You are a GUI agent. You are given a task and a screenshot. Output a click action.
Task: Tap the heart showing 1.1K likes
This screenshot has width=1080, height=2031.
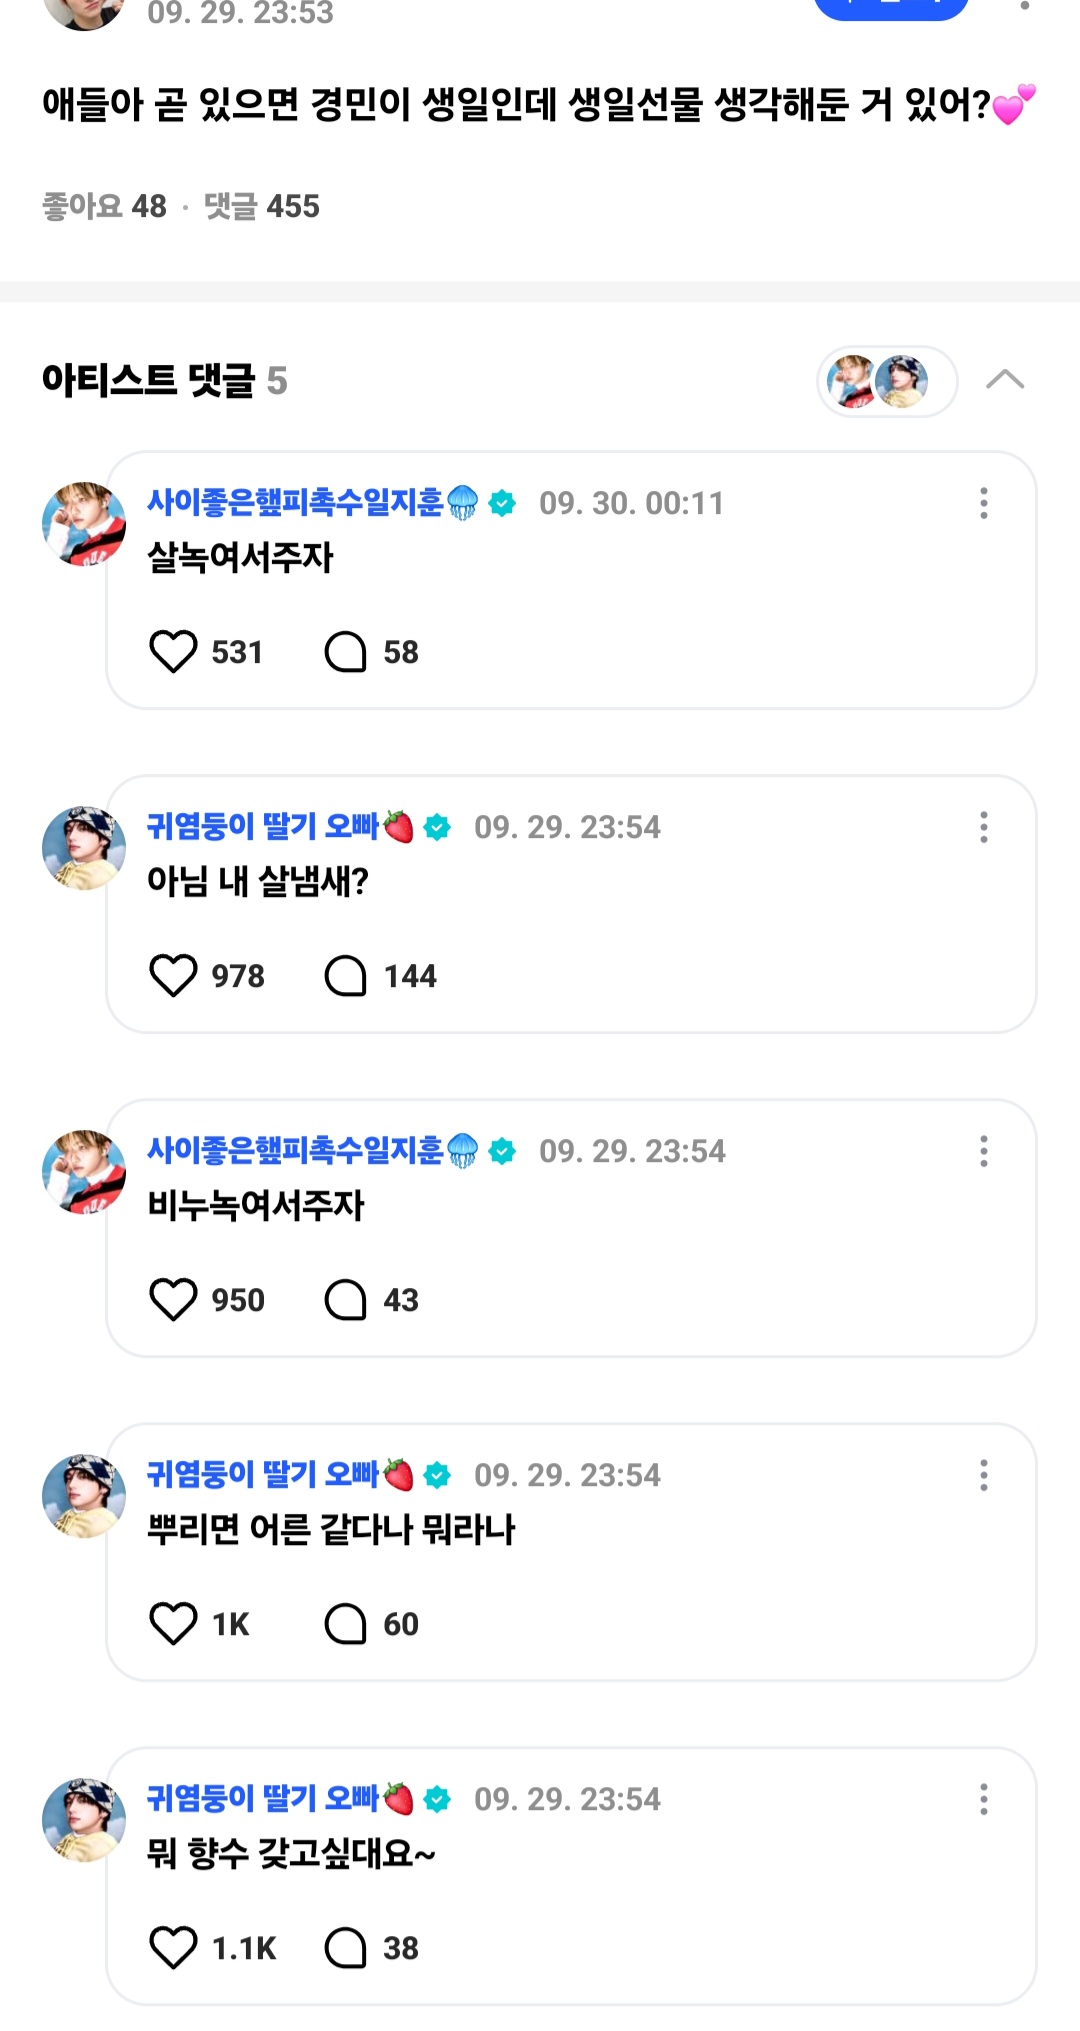tap(173, 1948)
